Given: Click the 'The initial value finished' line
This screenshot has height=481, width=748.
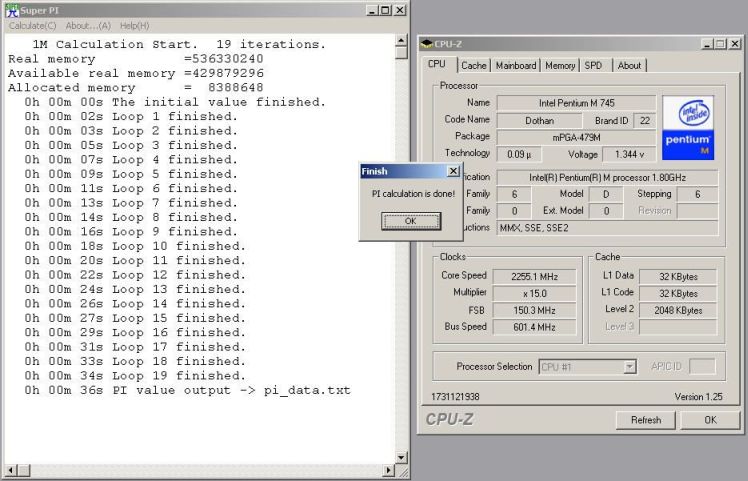Looking at the screenshot, I should point(175,102).
